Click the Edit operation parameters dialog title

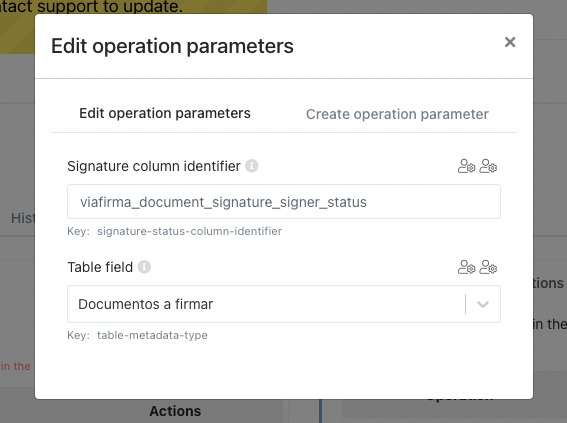pyautogui.click(x=172, y=46)
